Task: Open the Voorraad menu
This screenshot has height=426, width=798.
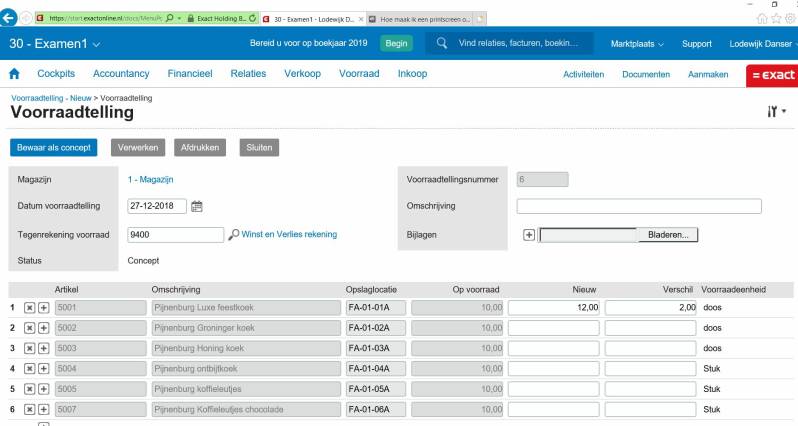Action: [359, 74]
